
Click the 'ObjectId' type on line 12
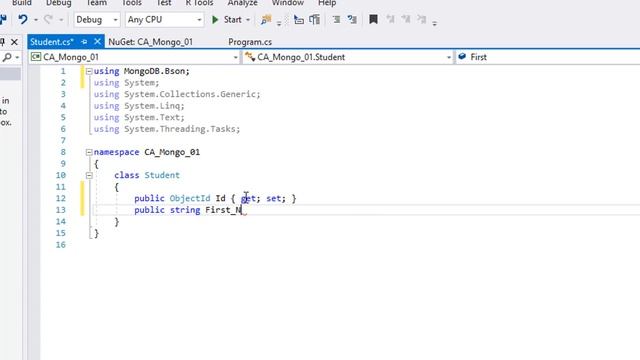(x=190, y=198)
